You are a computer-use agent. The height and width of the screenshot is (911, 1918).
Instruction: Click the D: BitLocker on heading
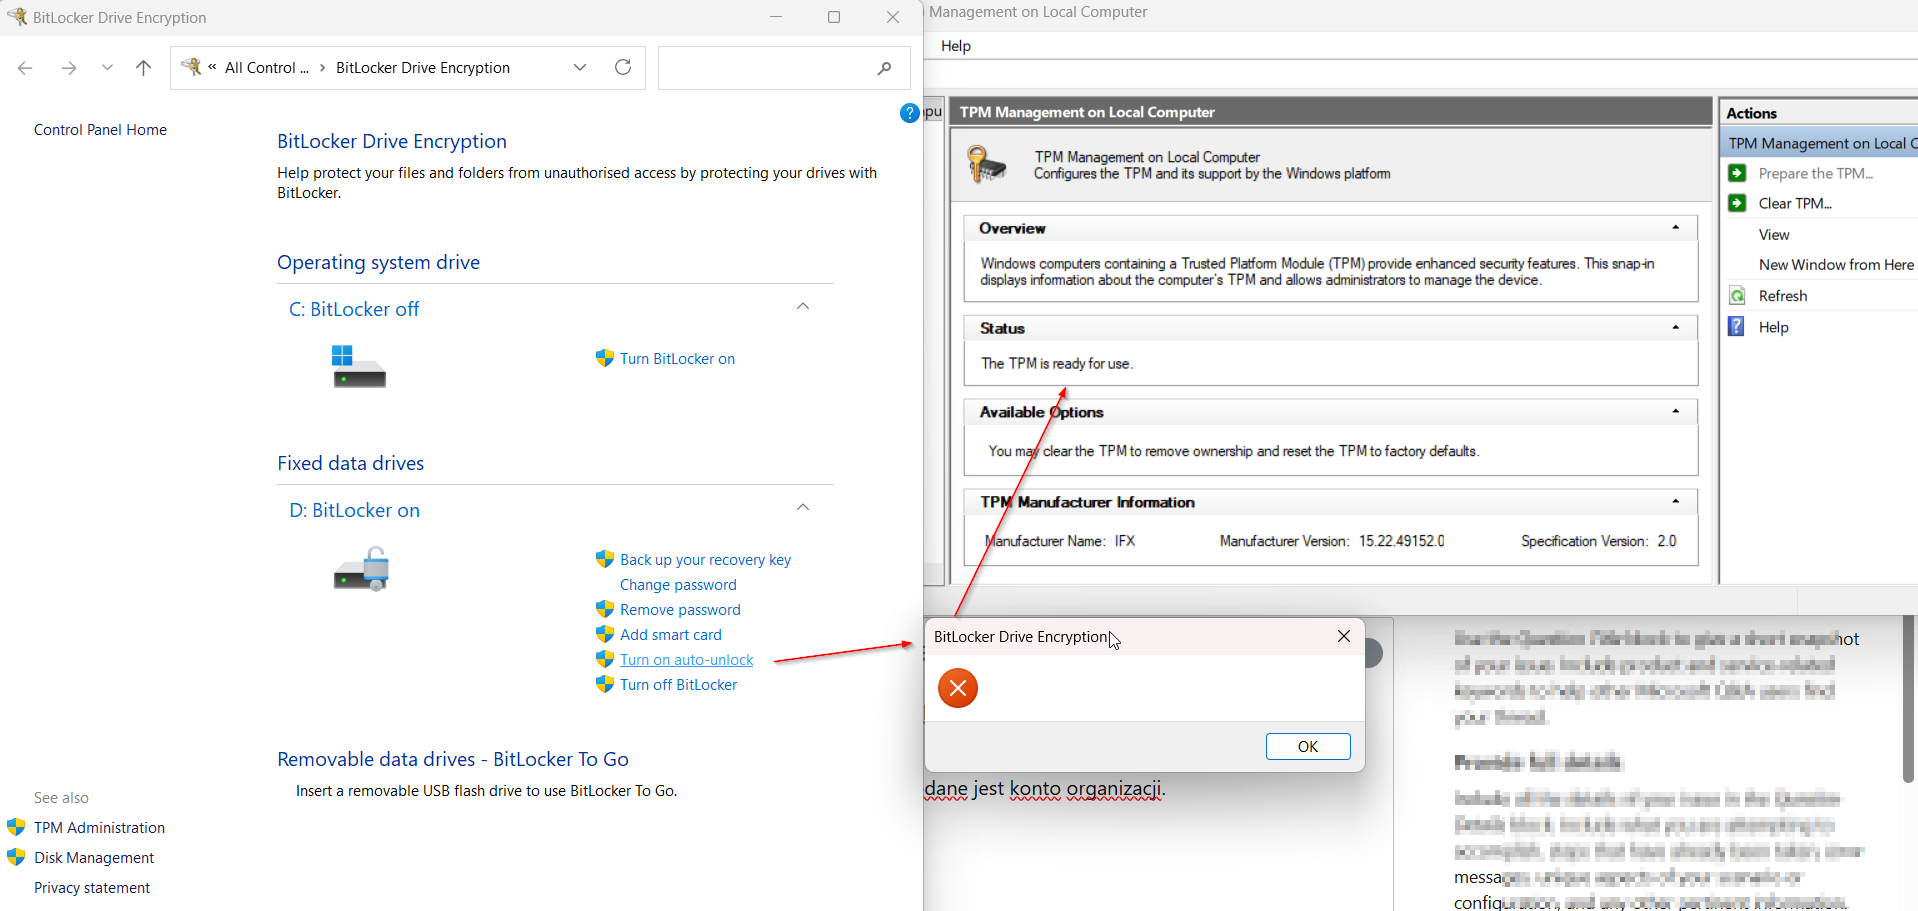[354, 511]
